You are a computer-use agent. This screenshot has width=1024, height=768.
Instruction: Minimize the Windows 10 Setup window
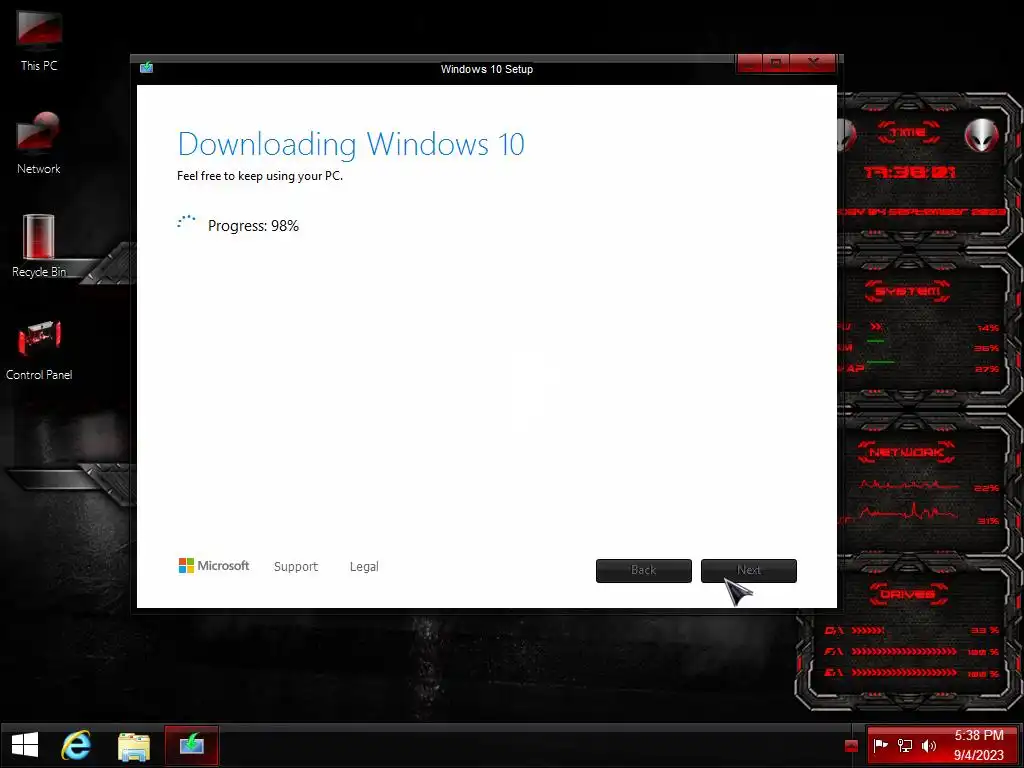(x=750, y=63)
